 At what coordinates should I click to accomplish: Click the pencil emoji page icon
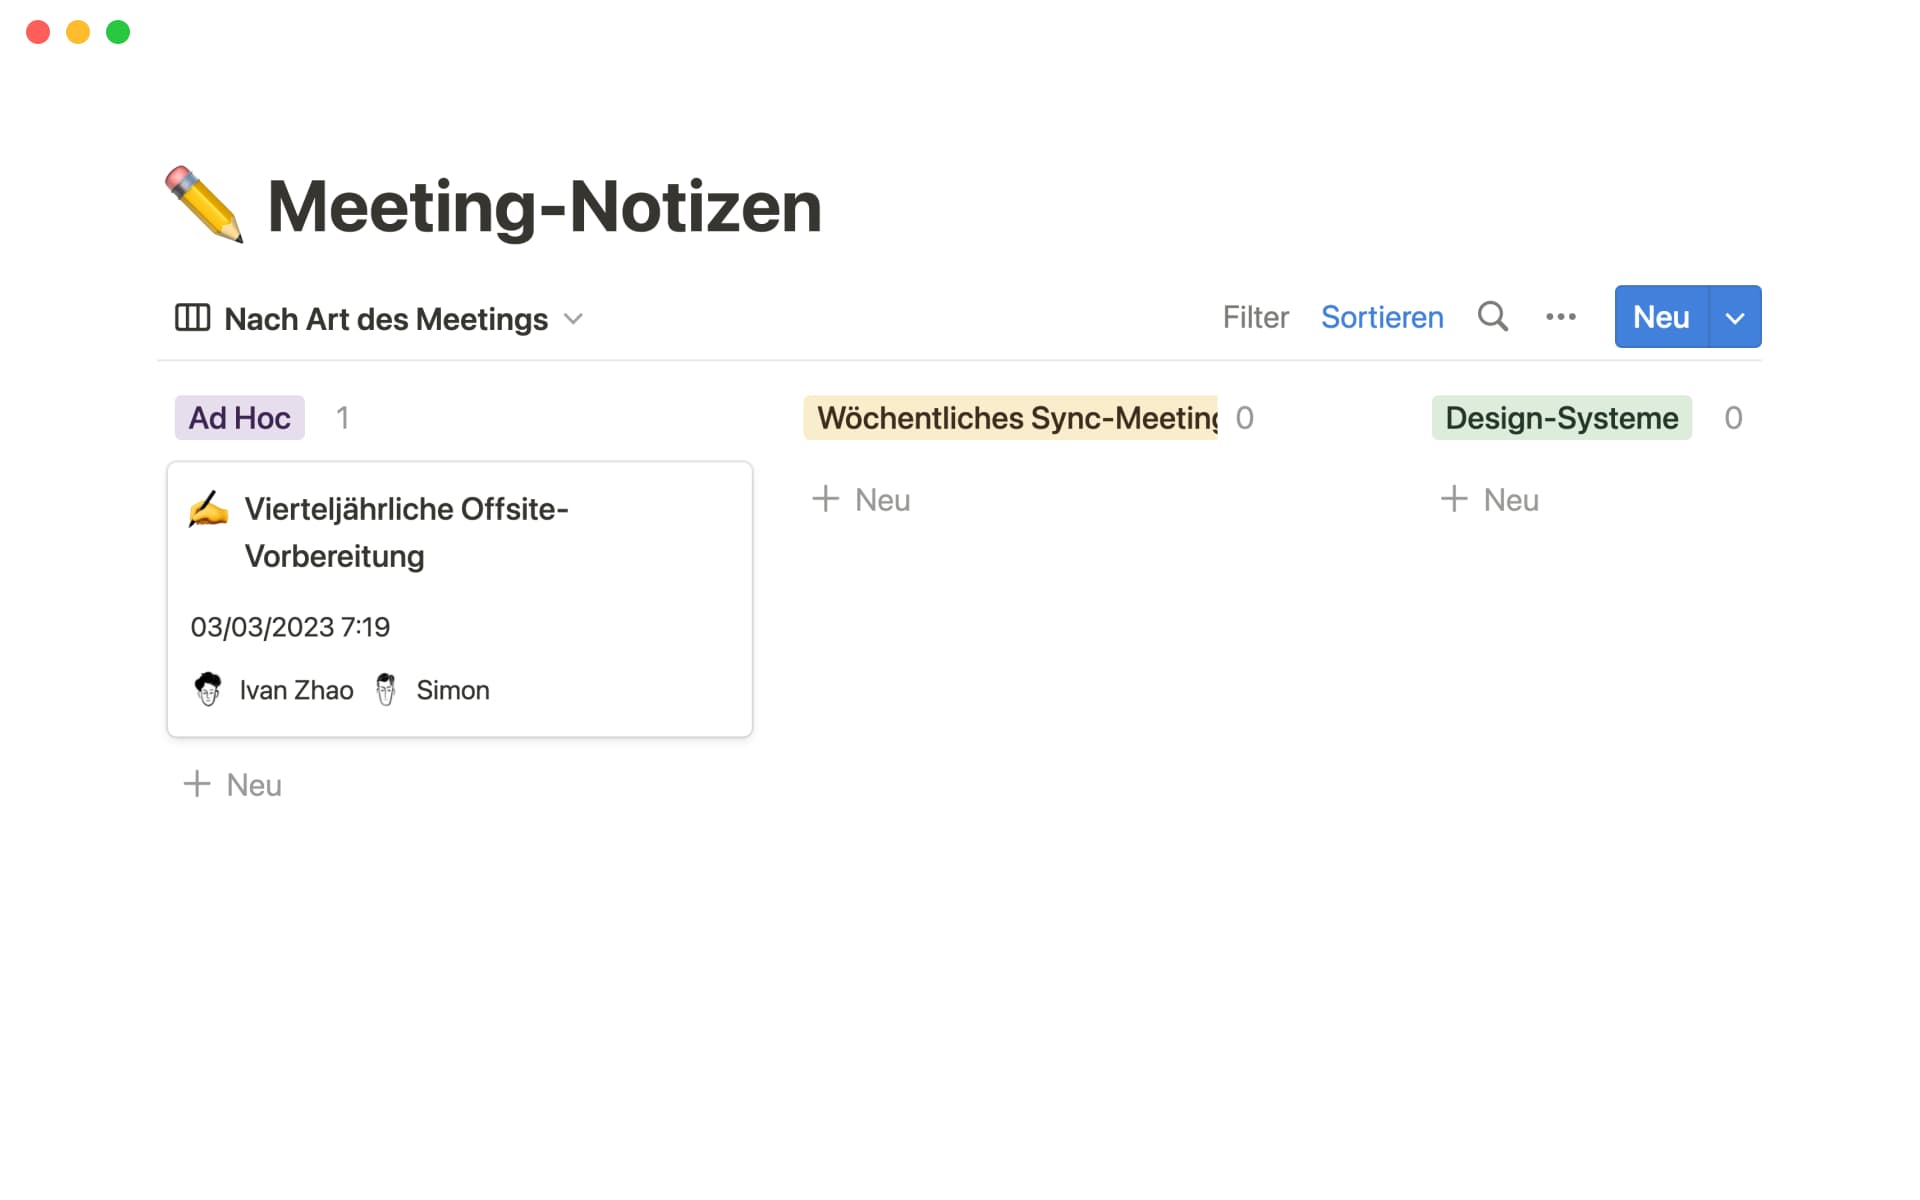pos(204,205)
